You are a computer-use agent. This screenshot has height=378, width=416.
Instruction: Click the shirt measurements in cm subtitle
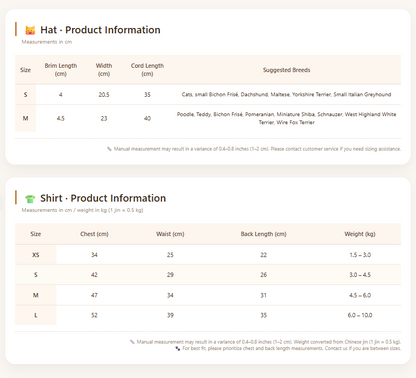coord(82,210)
